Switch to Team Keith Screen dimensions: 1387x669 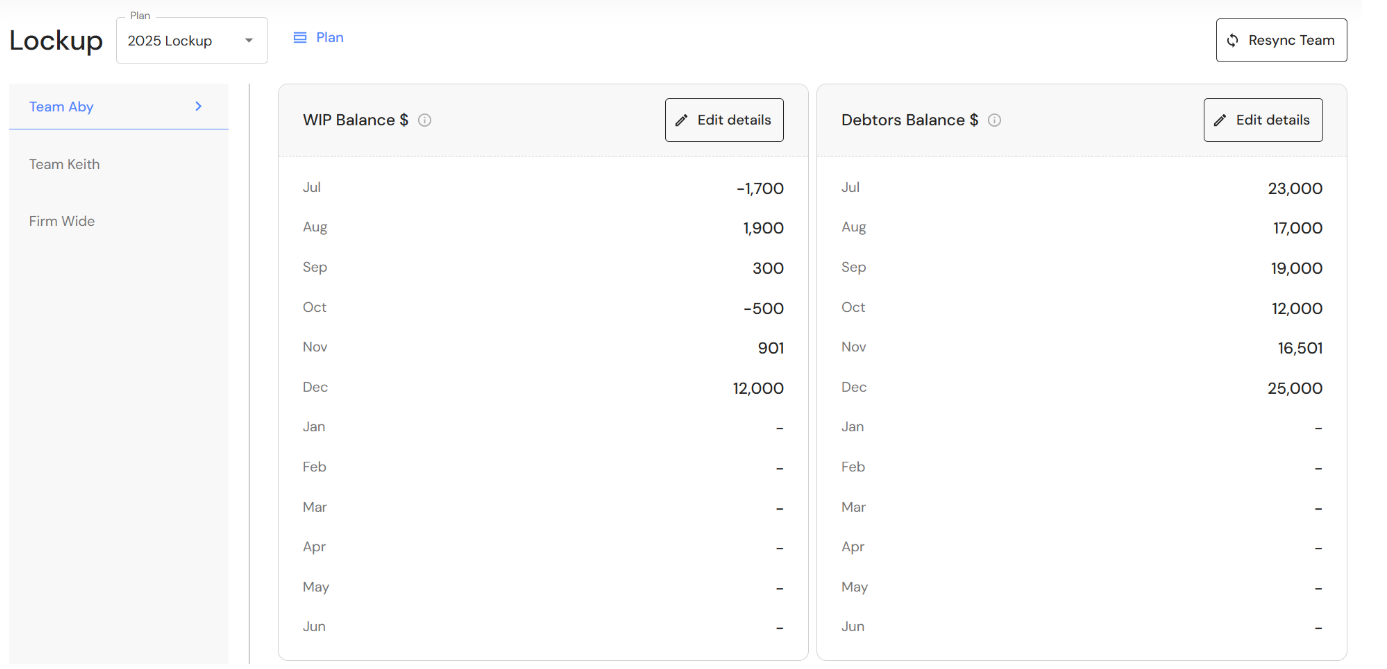65,164
